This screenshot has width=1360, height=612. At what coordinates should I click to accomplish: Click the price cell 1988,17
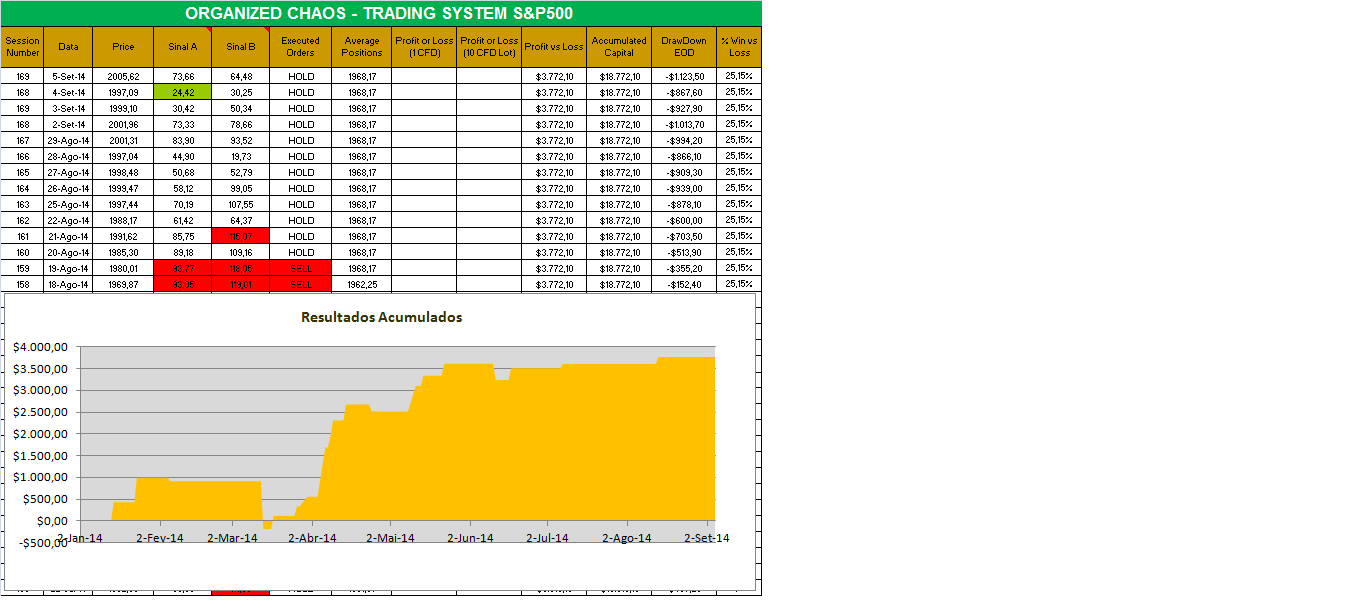point(123,220)
